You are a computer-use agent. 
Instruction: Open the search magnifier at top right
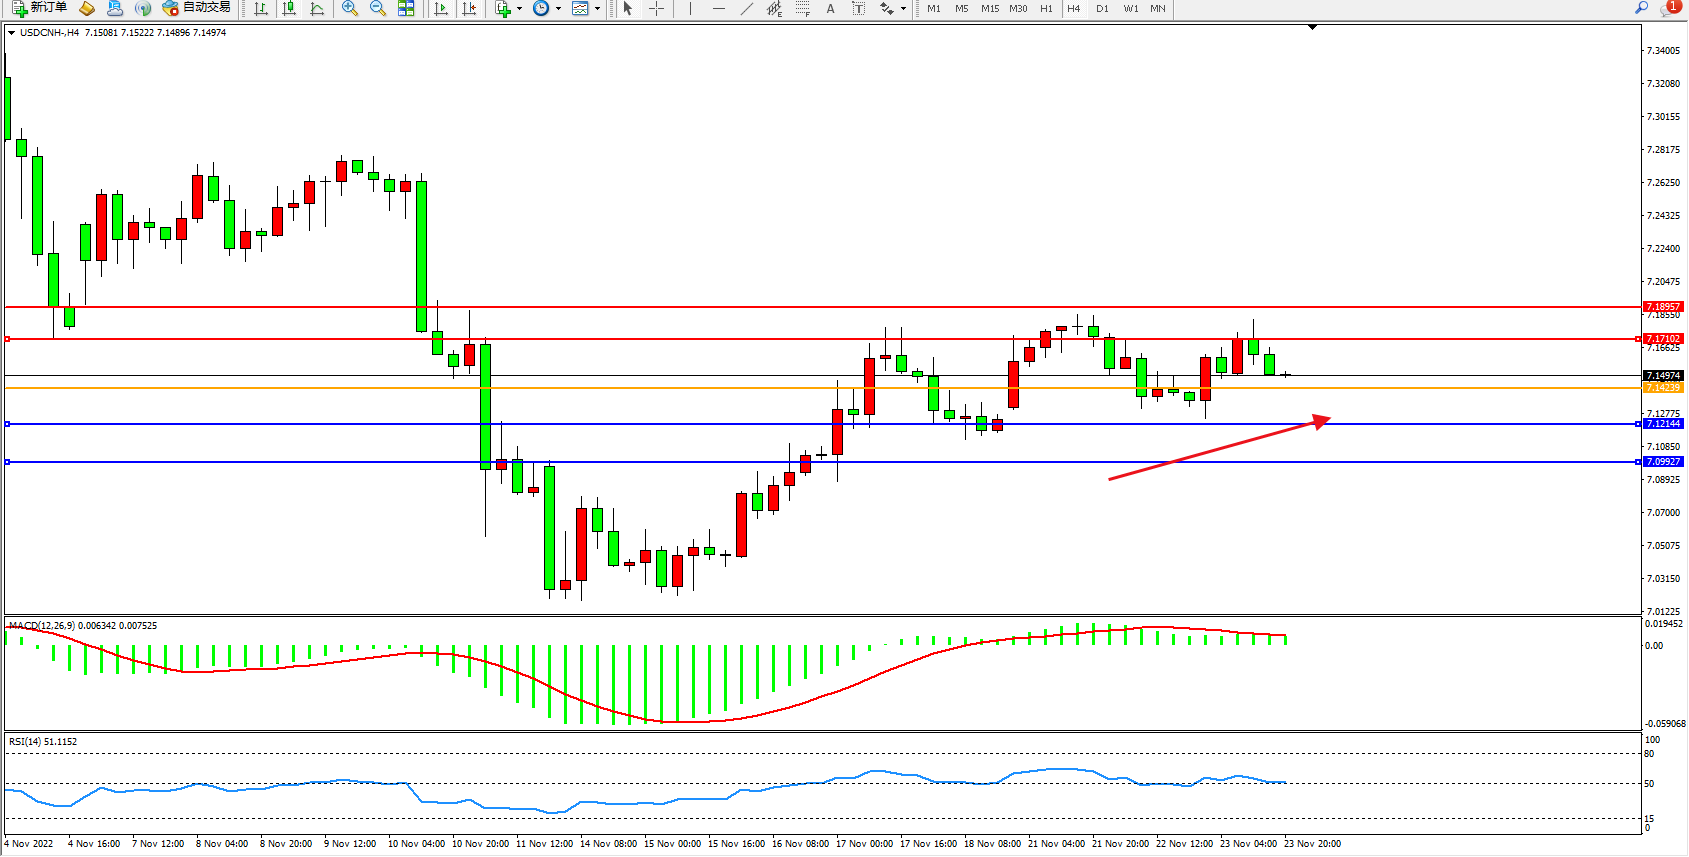click(1641, 8)
